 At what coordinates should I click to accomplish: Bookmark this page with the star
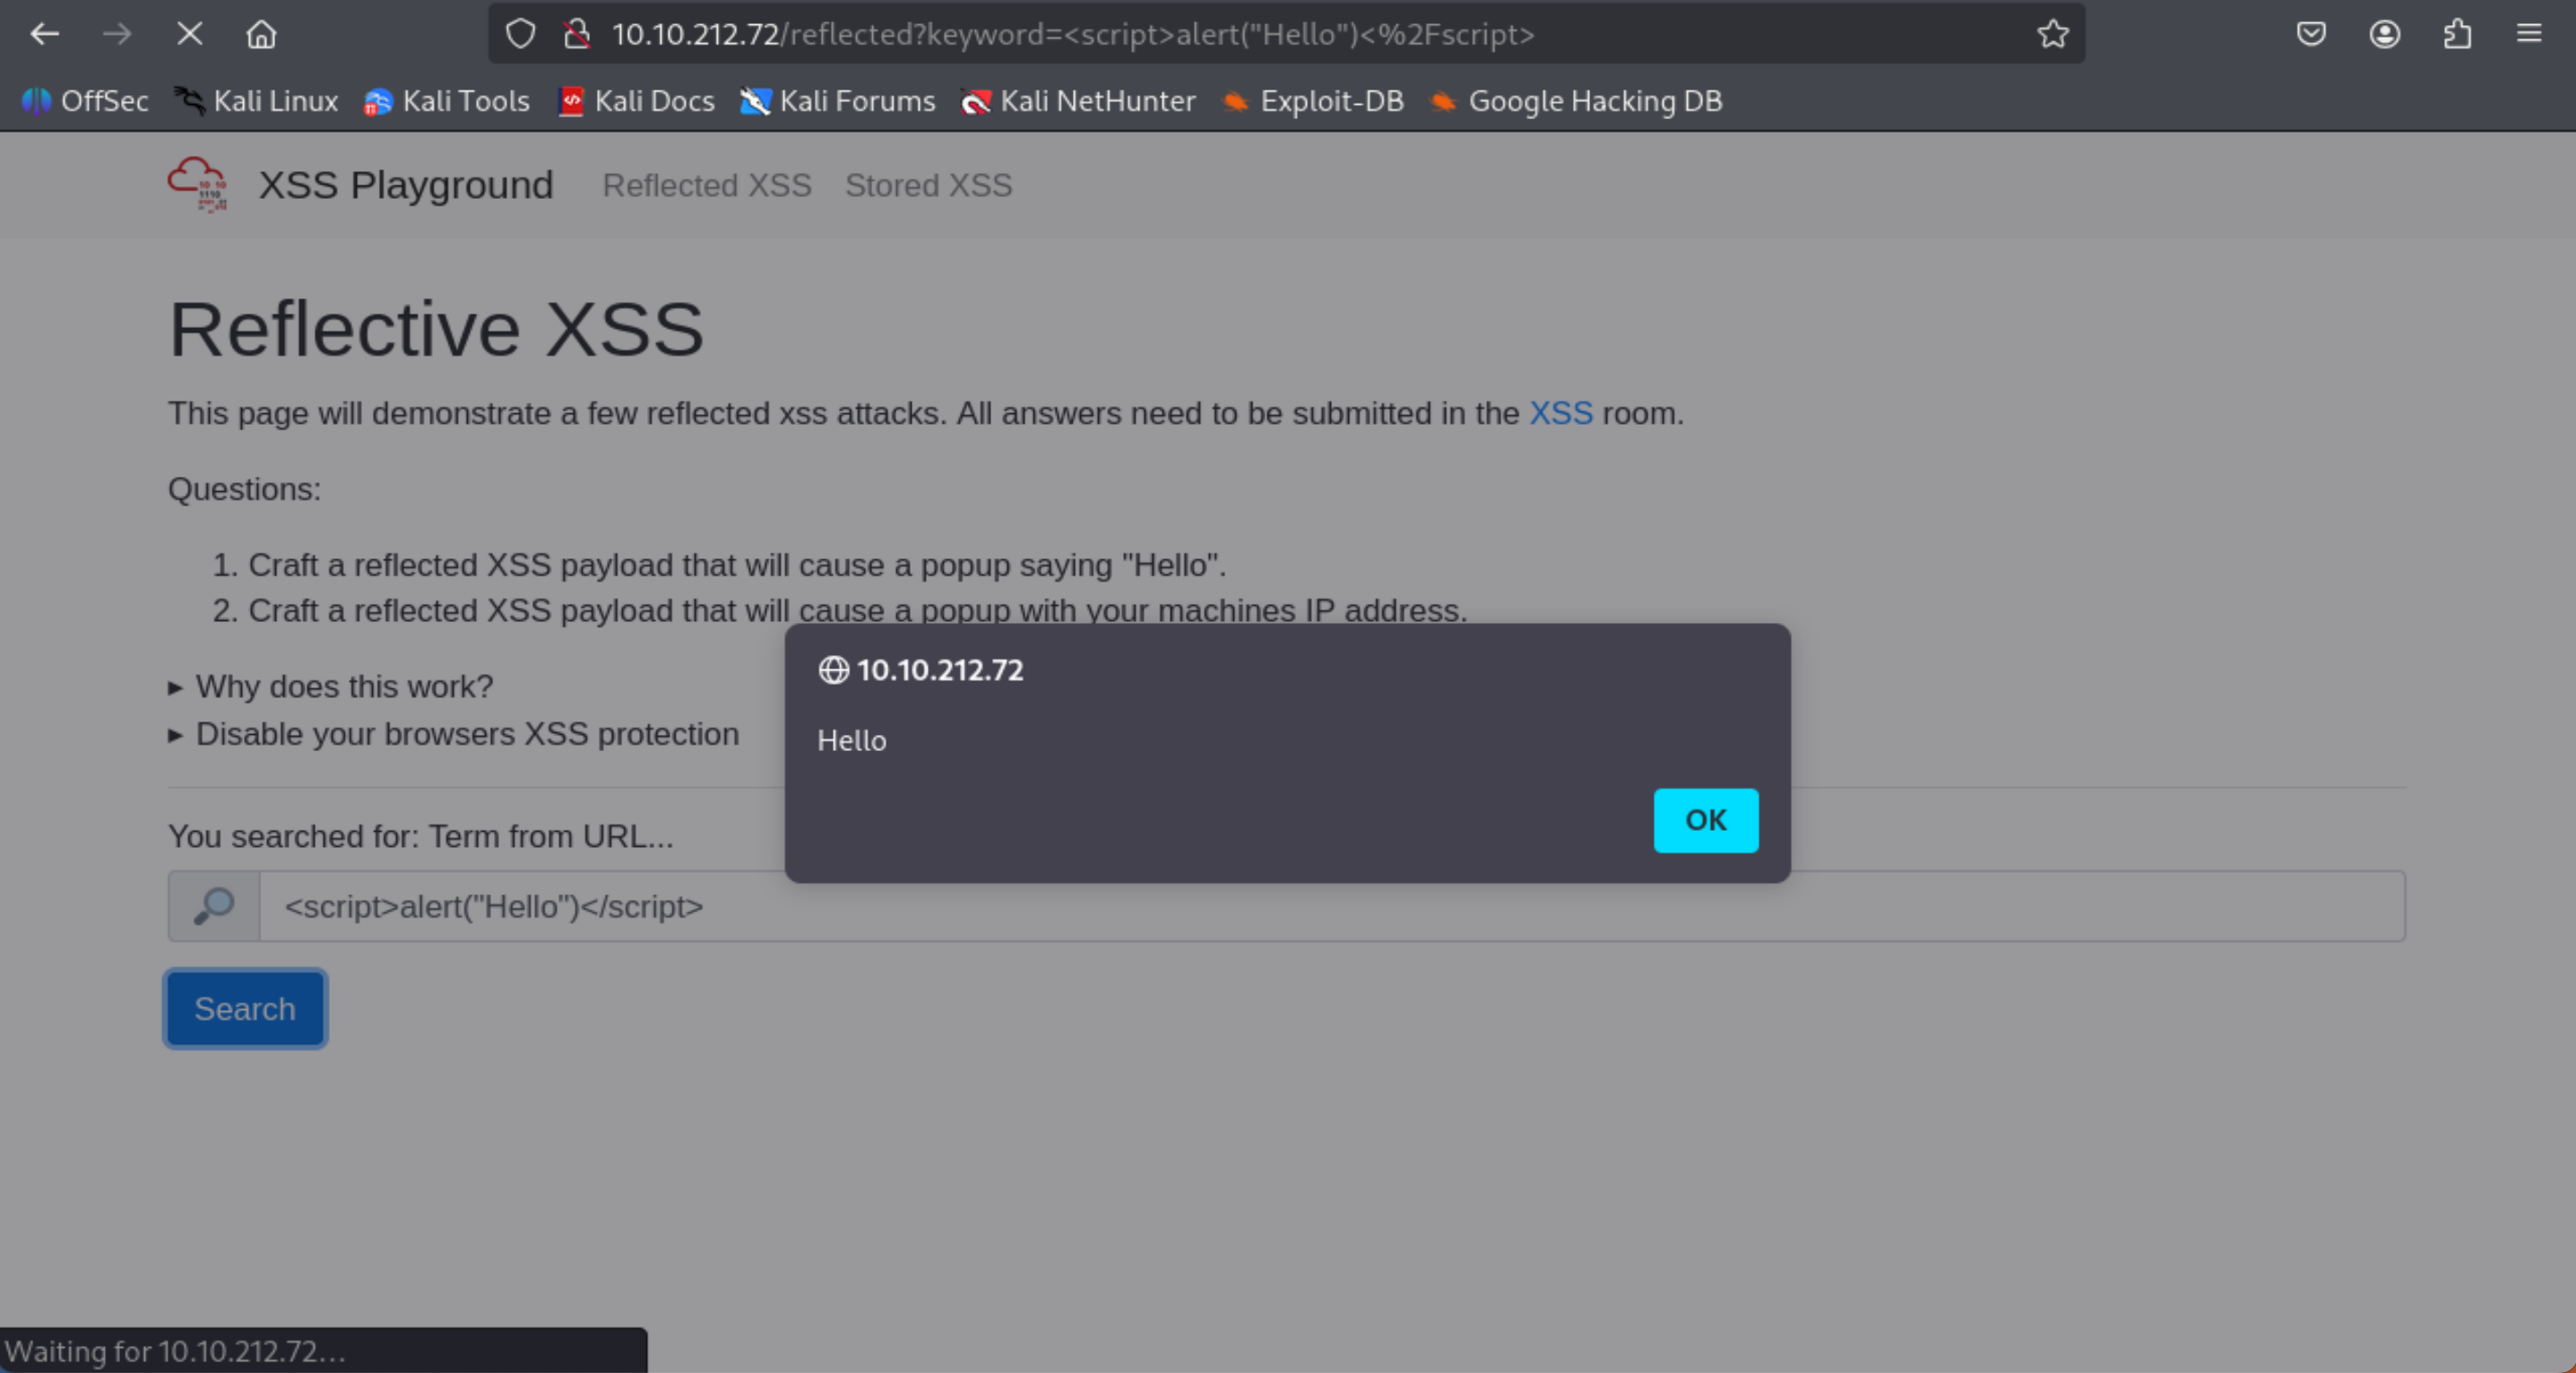click(x=2052, y=34)
